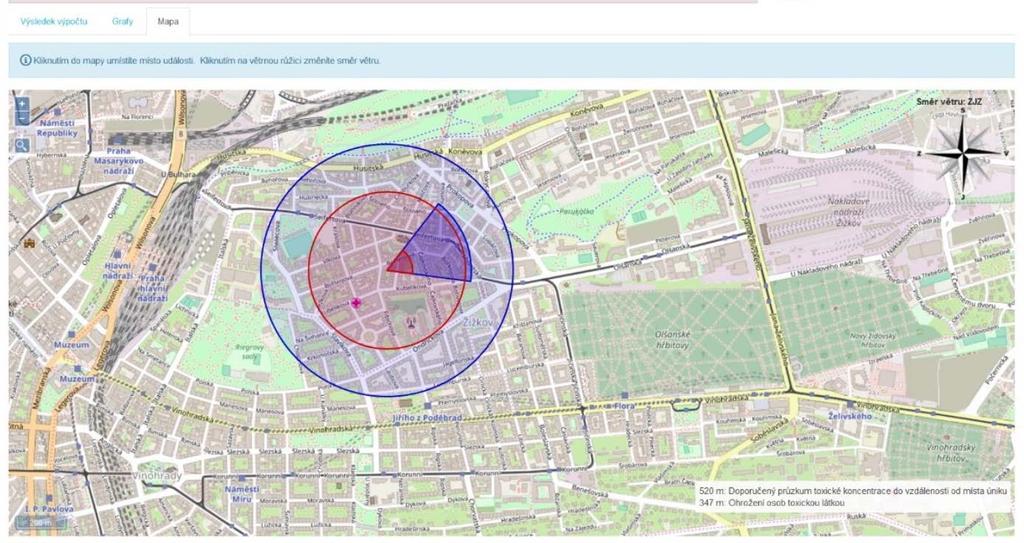Click the Hlavní nádraží metro label
This screenshot has width=1024, height=543.
click(118, 271)
